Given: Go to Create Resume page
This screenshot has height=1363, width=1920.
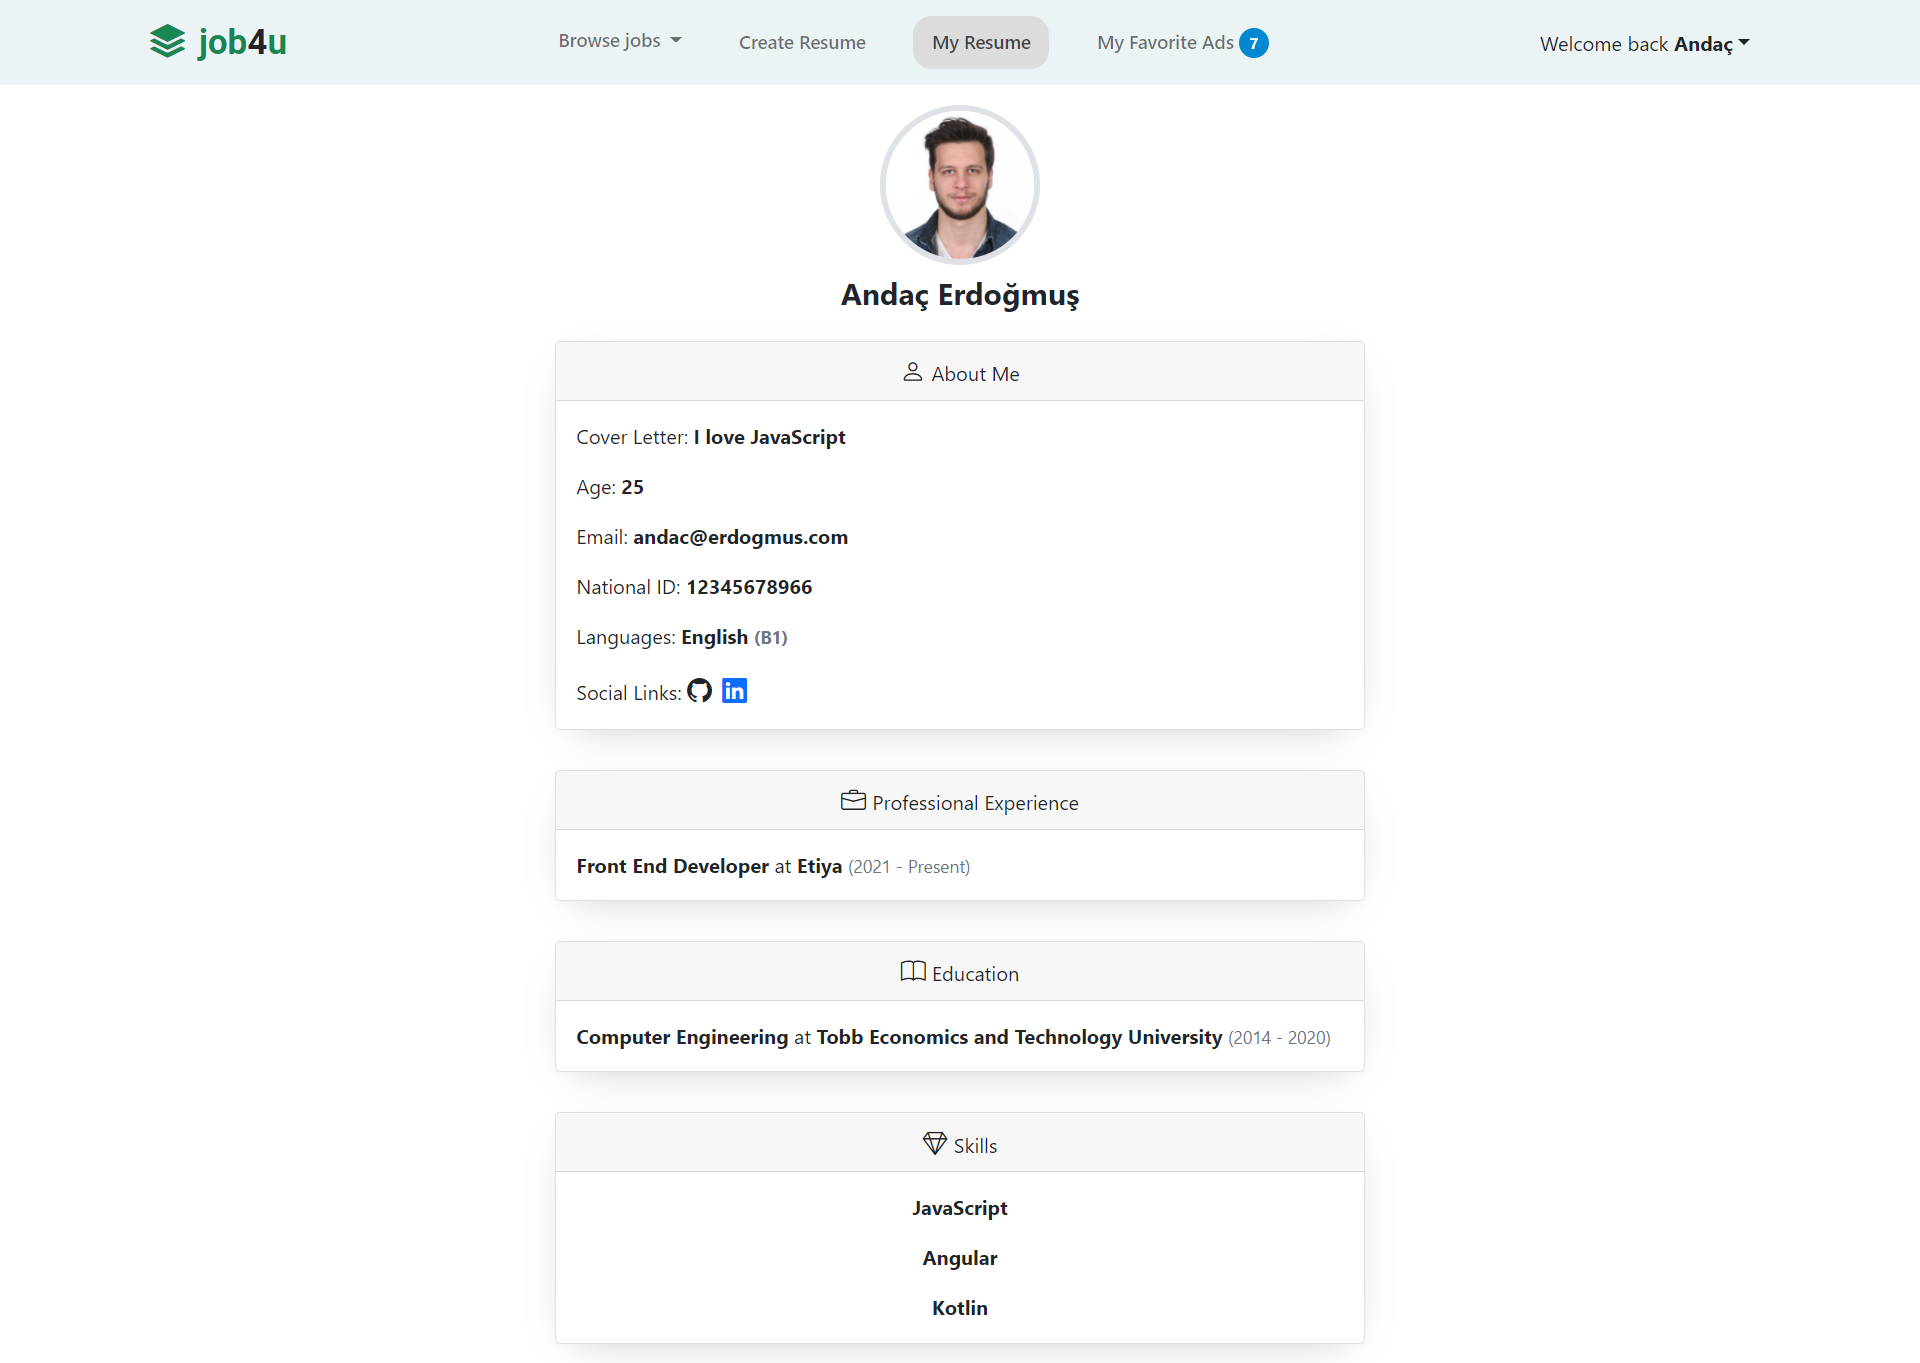Looking at the screenshot, I should point(802,43).
